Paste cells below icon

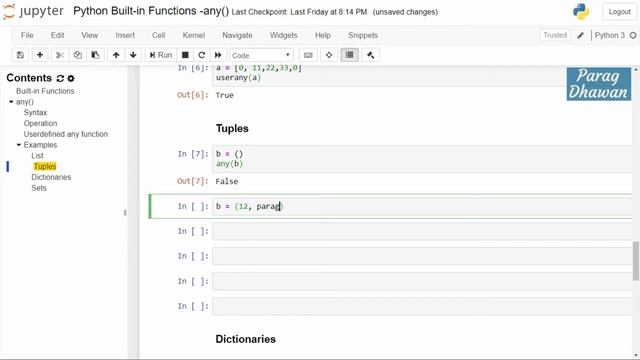pos(95,55)
